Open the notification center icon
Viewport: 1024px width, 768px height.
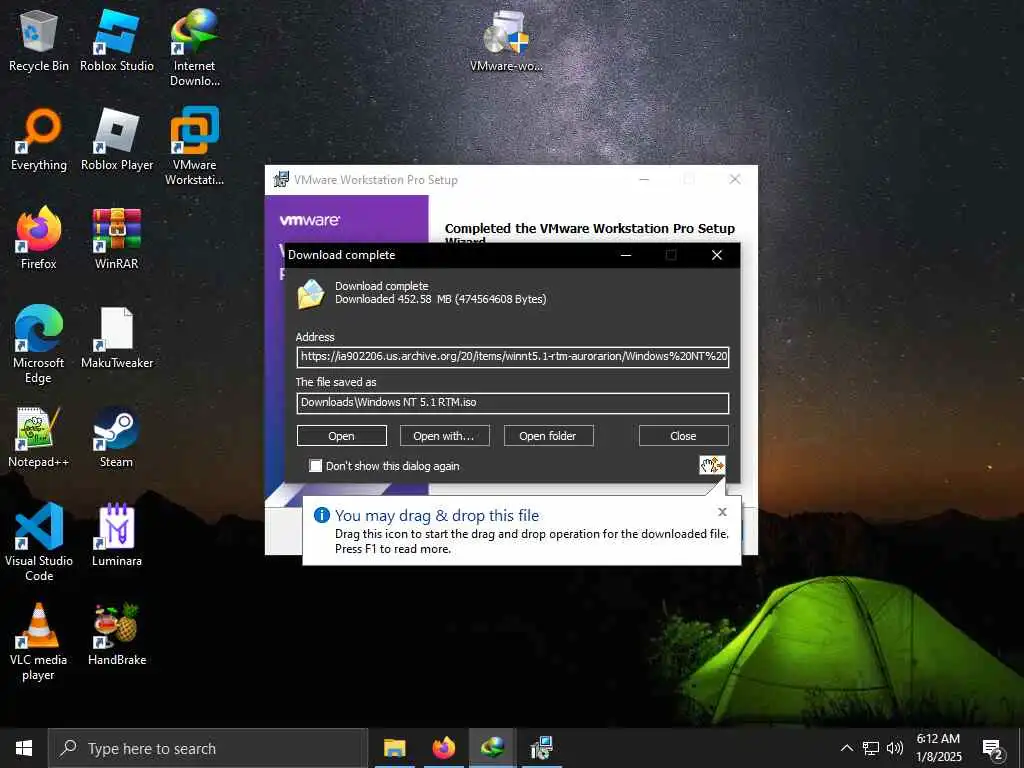pyautogui.click(x=993, y=749)
